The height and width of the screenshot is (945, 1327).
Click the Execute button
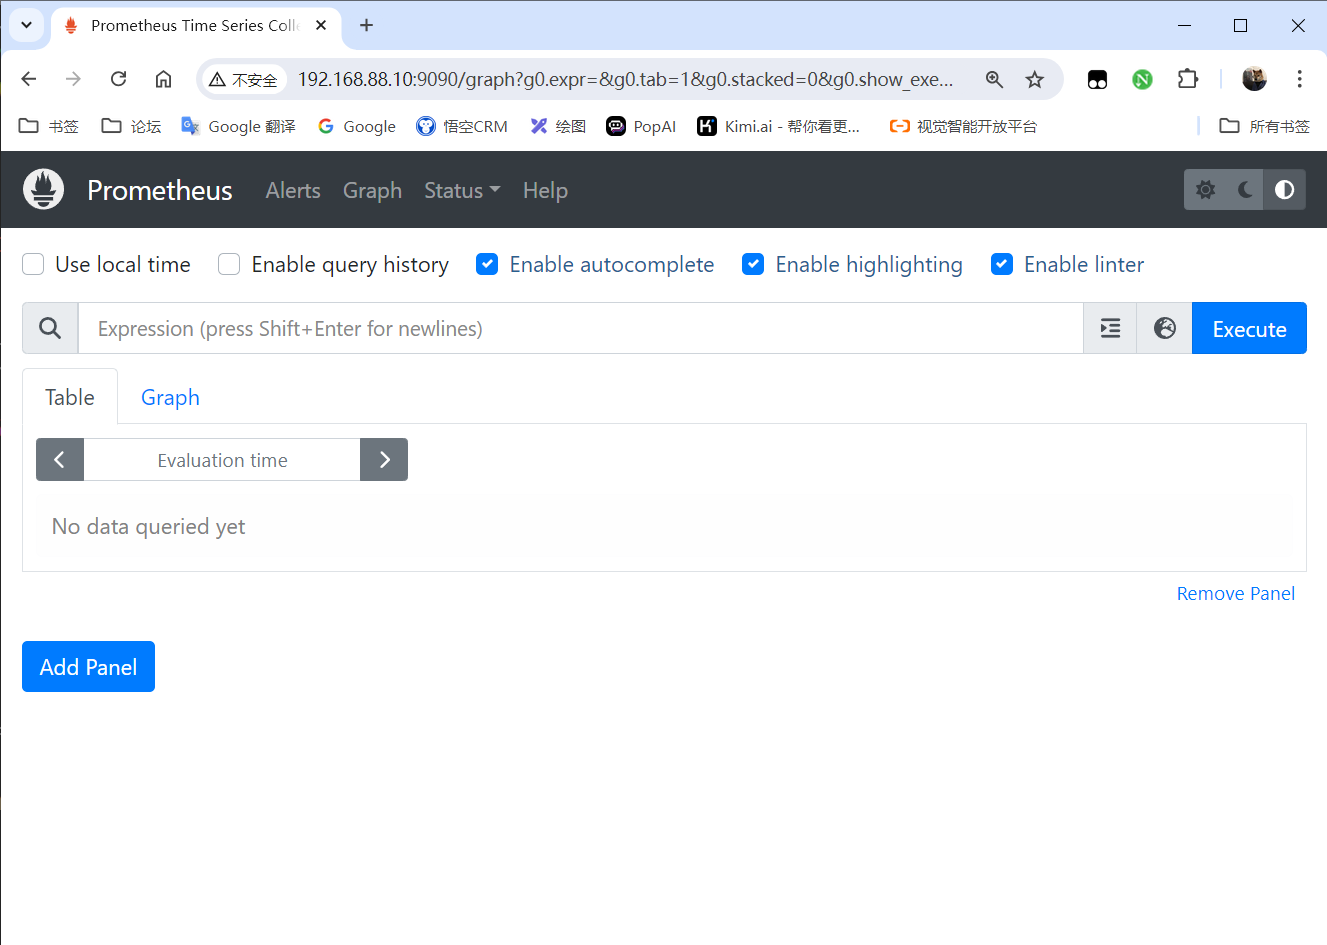[1249, 328]
